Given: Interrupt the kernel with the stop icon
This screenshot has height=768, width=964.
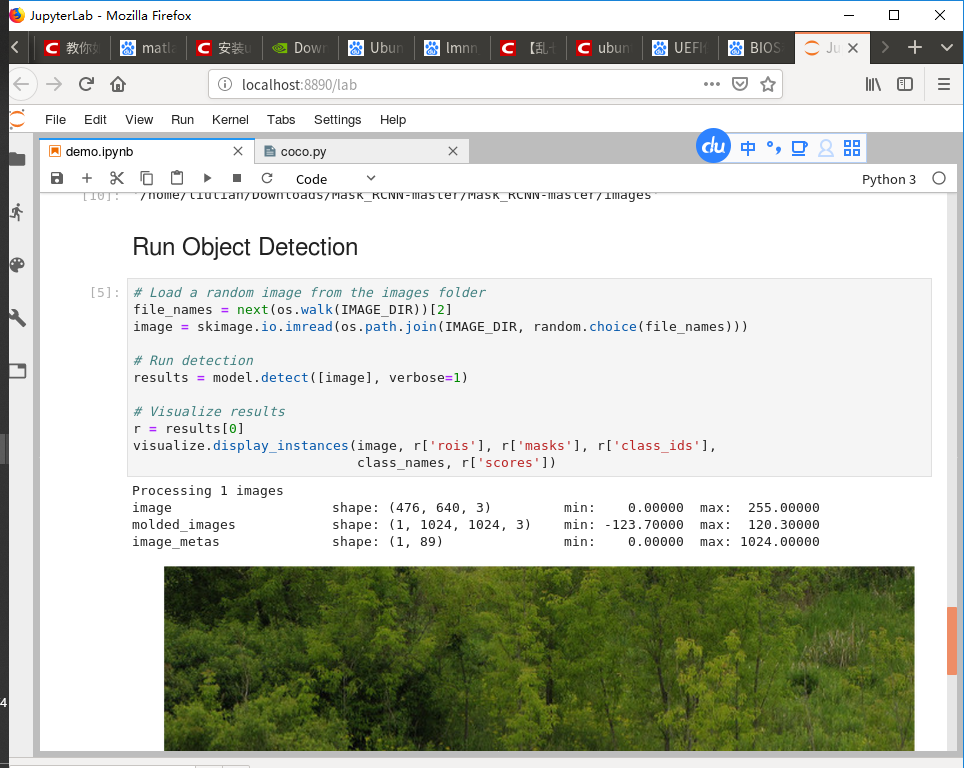Looking at the screenshot, I should point(237,178).
